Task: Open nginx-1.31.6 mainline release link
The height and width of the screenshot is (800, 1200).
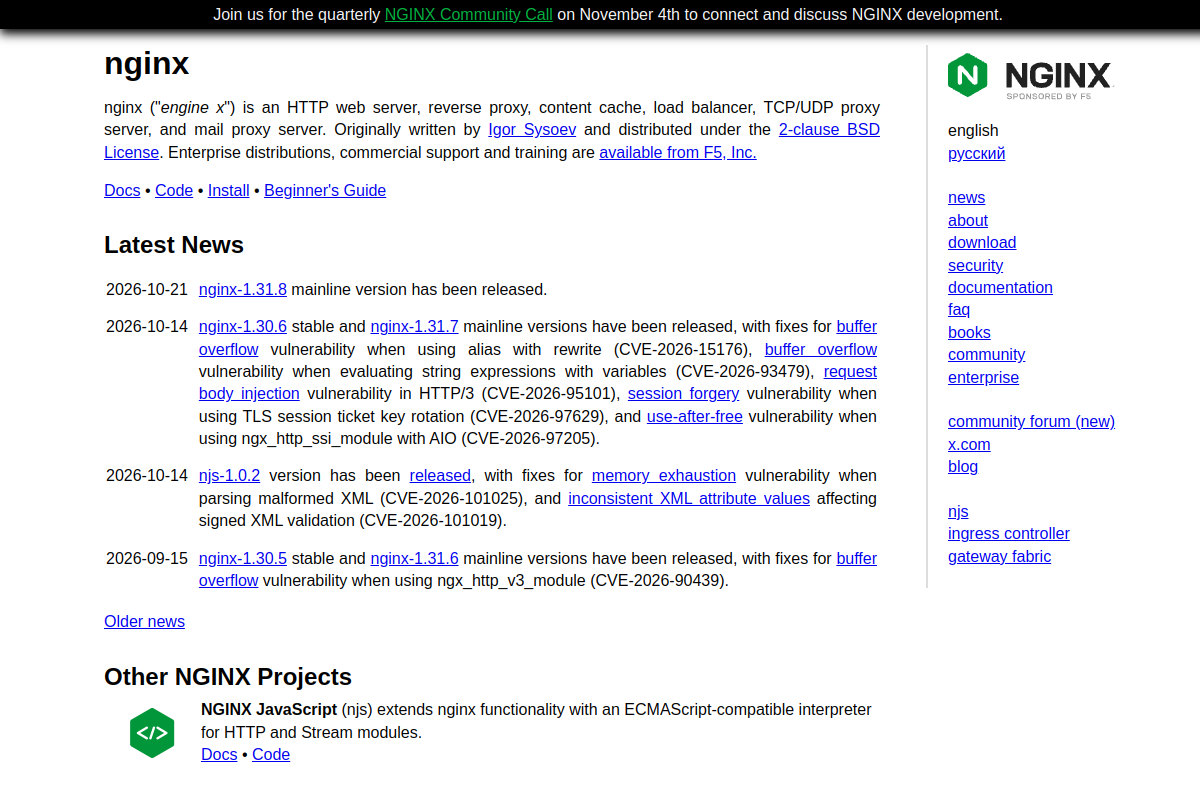Action: point(414,558)
